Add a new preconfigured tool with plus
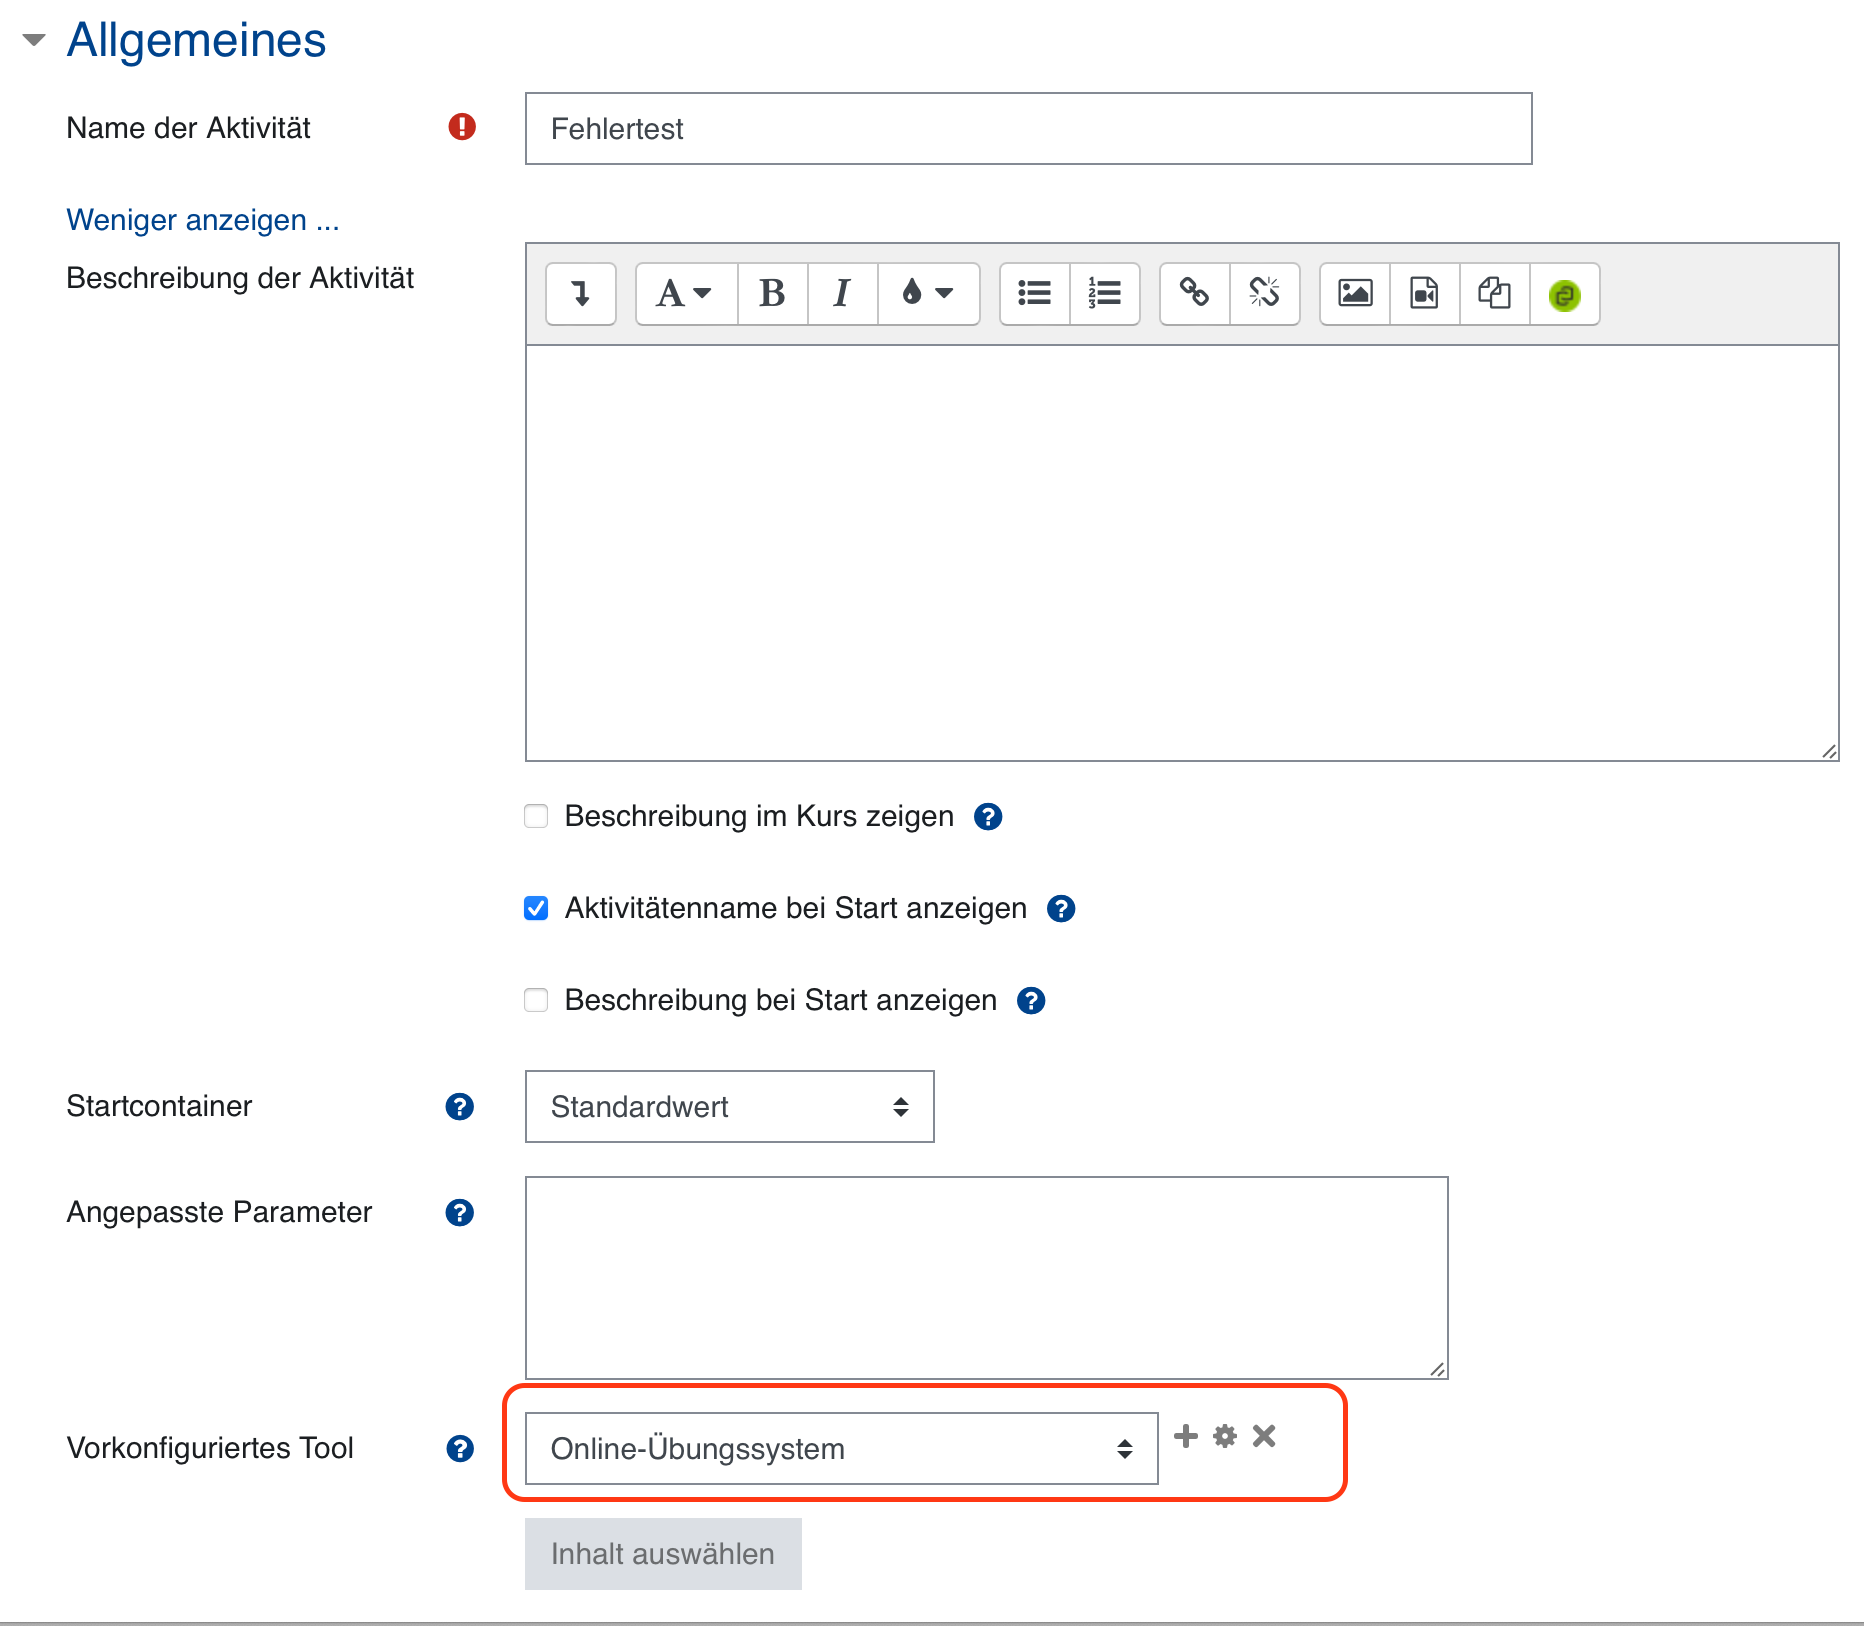Viewport: 1864px width, 1626px height. click(x=1186, y=1436)
